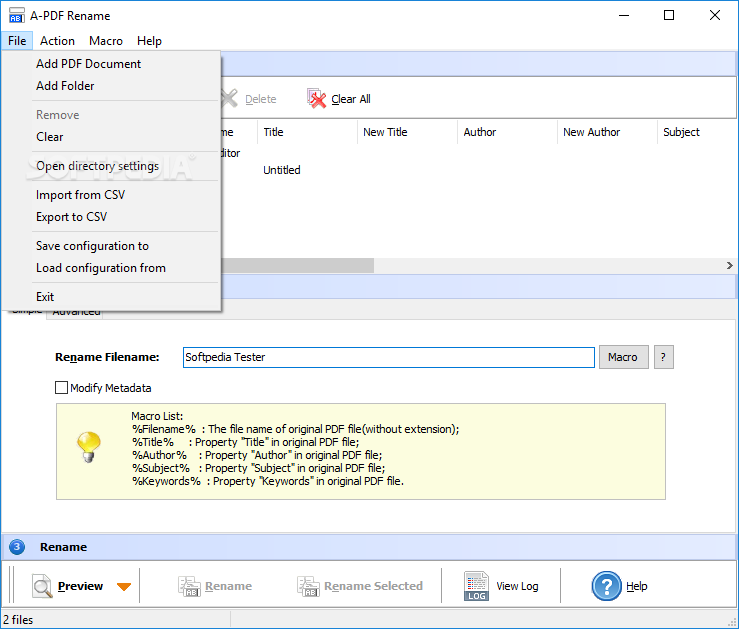The image size is (739, 629).
Task: Click the Author column header
Action: pos(507,132)
